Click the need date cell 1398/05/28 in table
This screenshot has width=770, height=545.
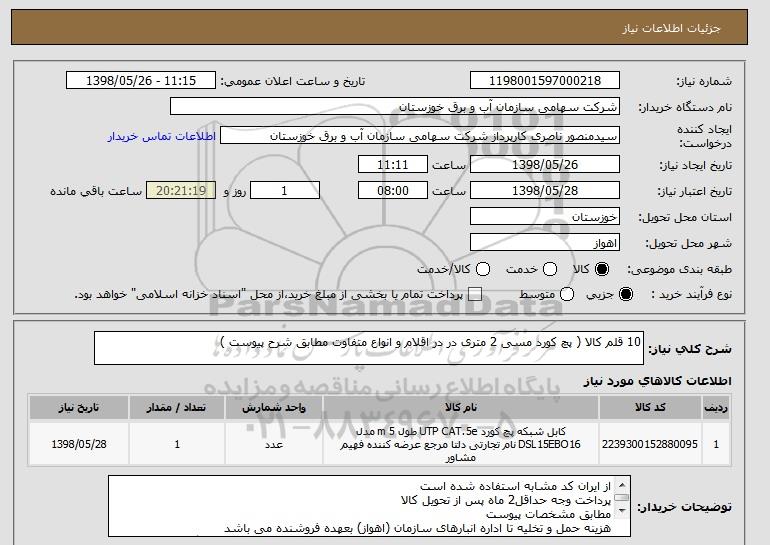[x=79, y=444]
